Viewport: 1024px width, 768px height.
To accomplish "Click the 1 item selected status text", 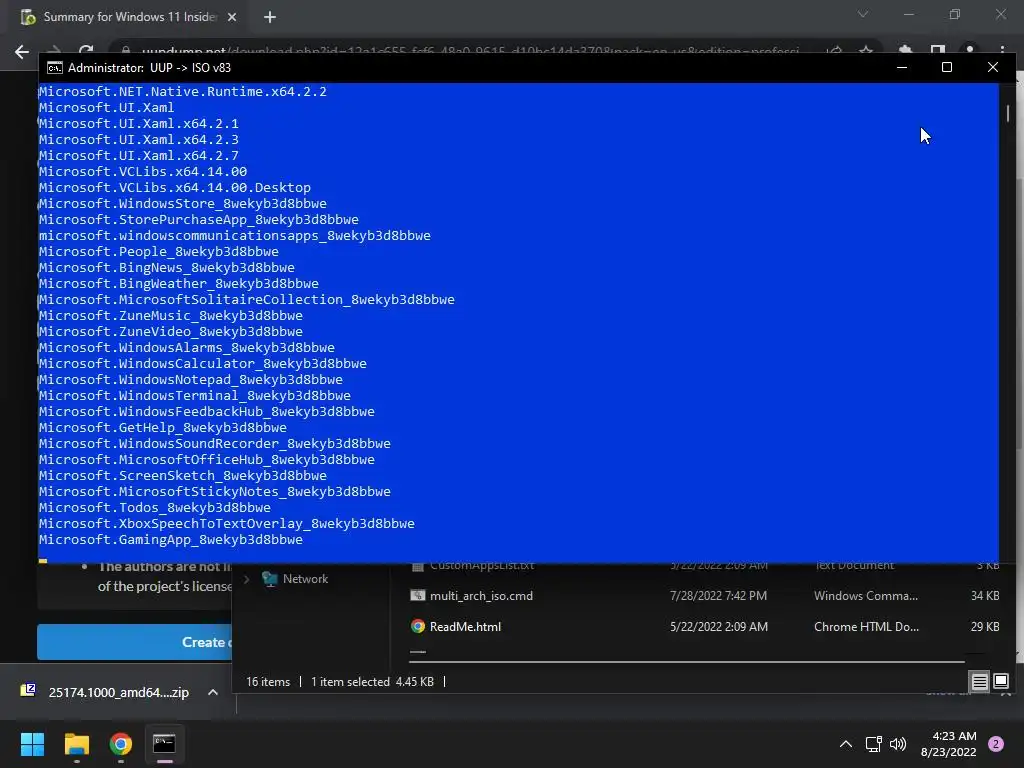I will [x=350, y=682].
